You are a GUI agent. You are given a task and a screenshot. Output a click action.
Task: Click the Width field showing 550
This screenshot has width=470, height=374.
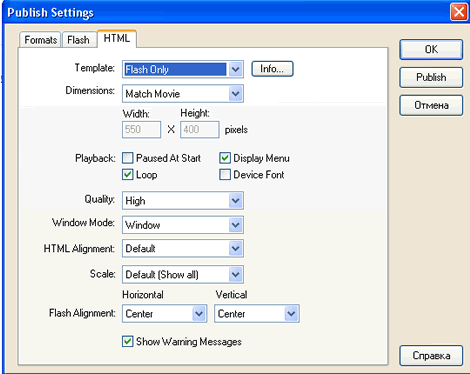click(x=141, y=129)
